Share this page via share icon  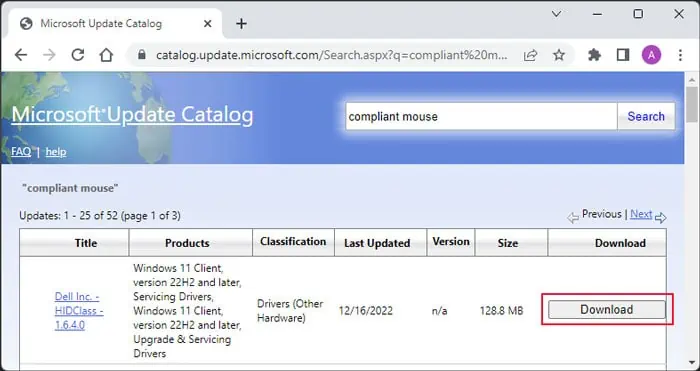tap(530, 55)
